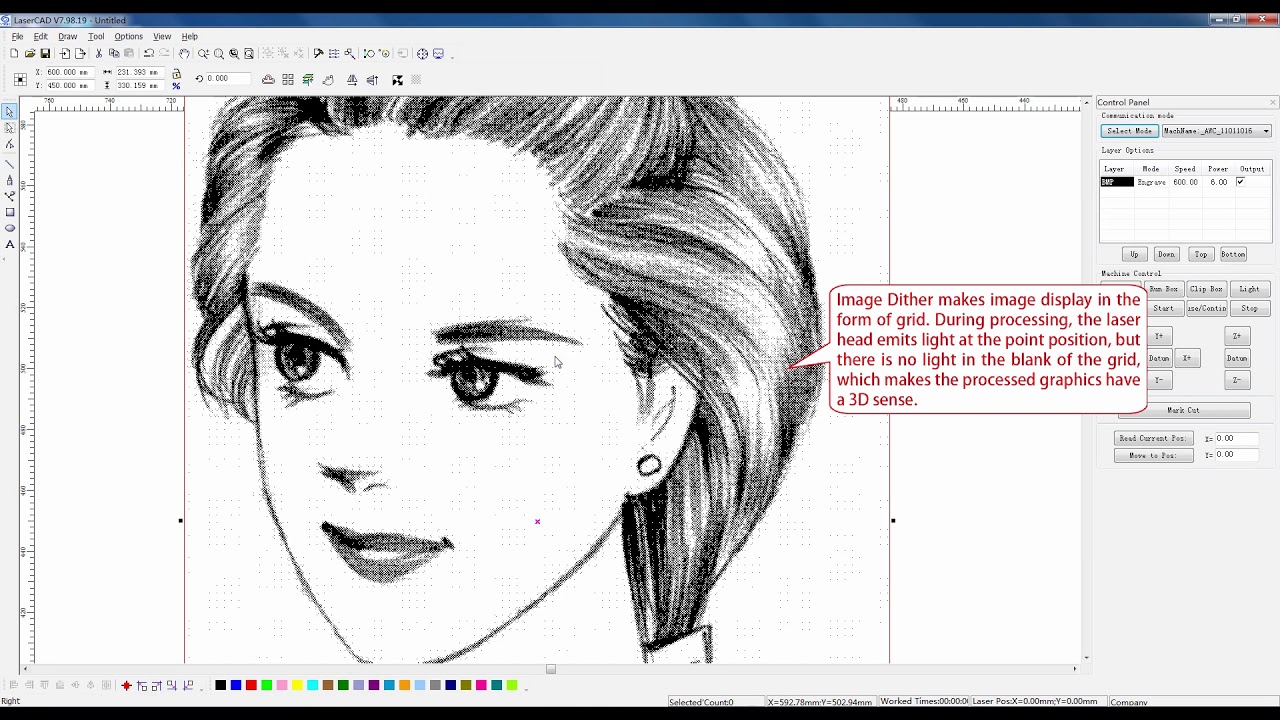Screen dimensions: 1280x720
Task: Click the Z- button
Action: [x=1237, y=380]
